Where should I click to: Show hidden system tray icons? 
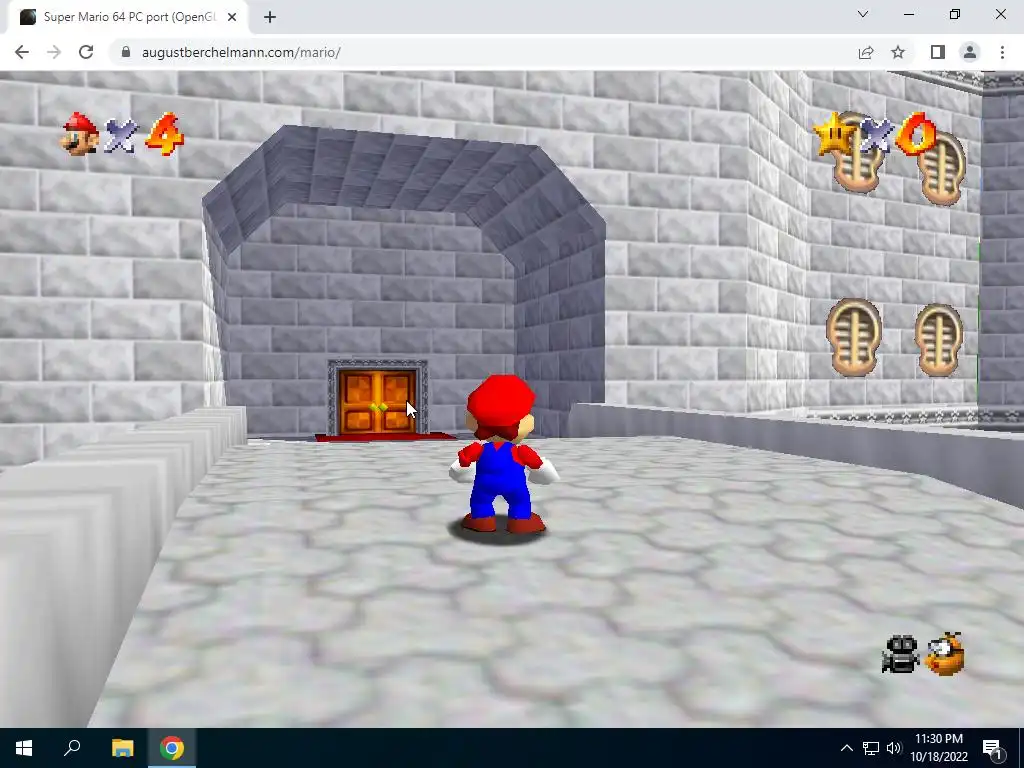tap(846, 748)
